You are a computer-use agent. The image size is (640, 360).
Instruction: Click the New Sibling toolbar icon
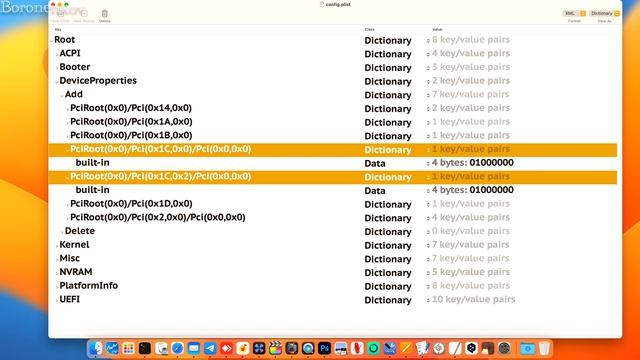point(84,13)
